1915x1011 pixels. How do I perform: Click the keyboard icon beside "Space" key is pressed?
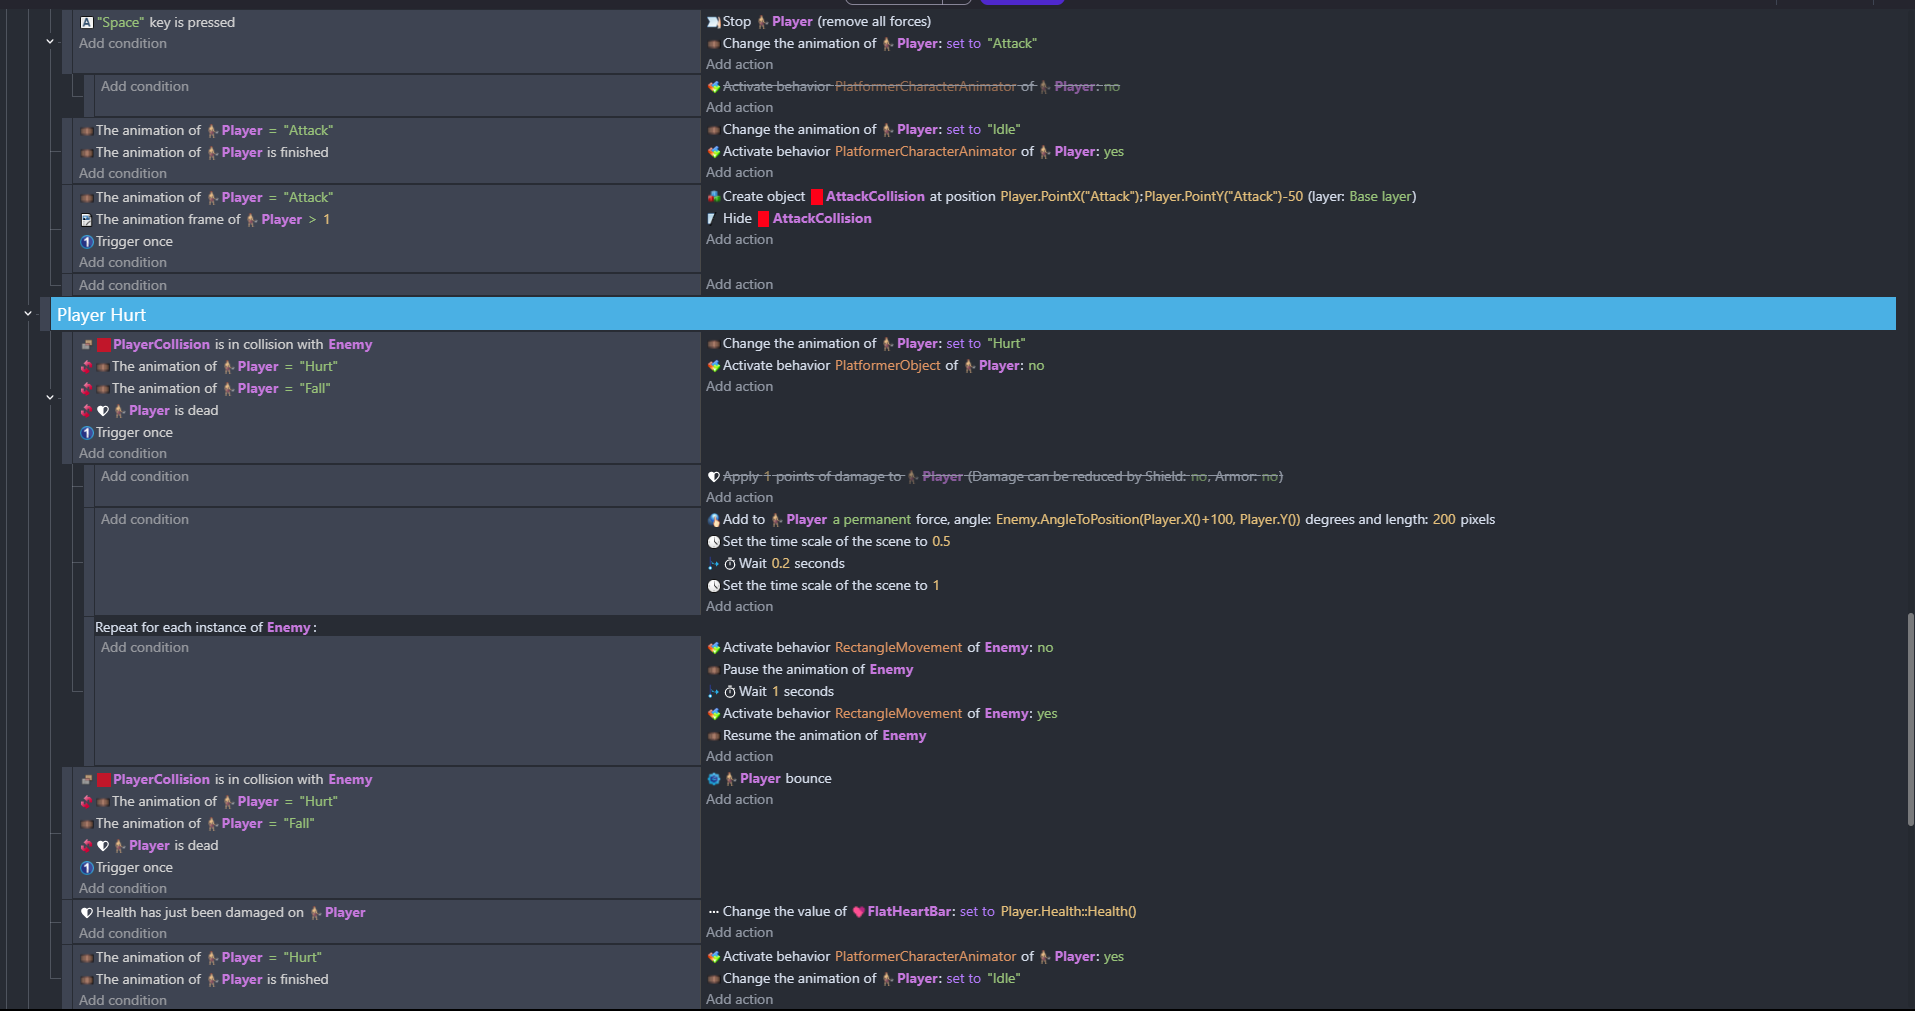click(87, 22)
